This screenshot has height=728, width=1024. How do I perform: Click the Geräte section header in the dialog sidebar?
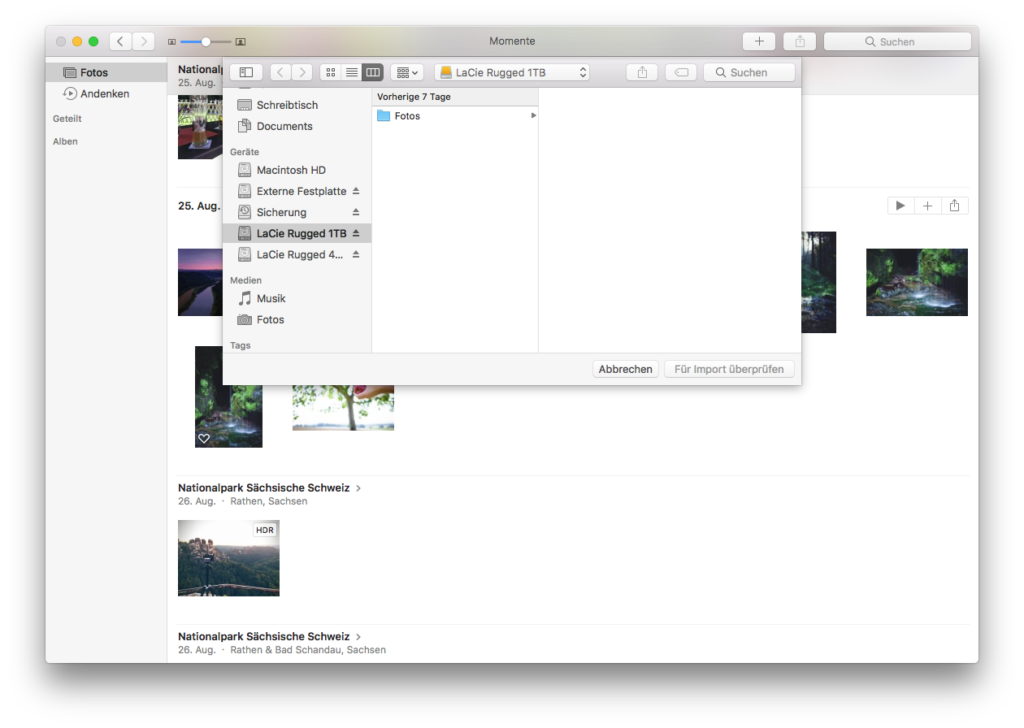pyautogui.click(x=244, y=152)
